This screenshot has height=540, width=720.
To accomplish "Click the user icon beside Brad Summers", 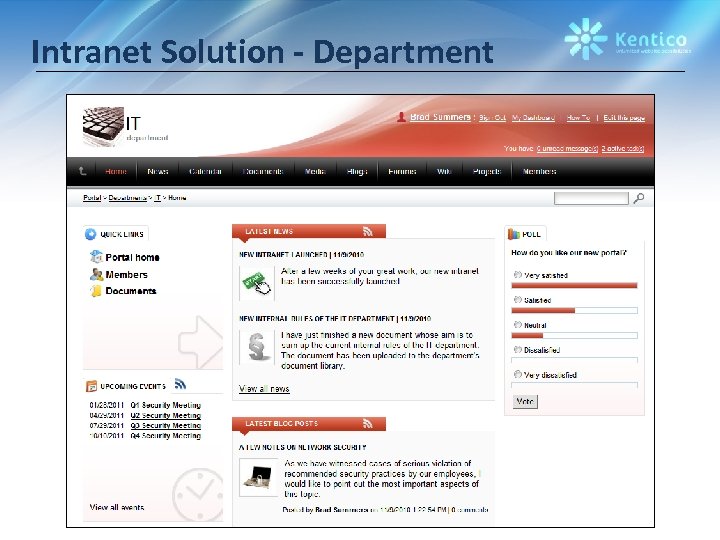I will (x=401, y=118).
